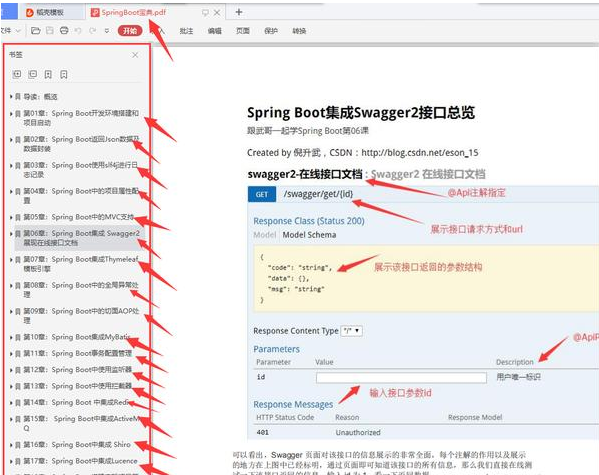Select the 页面 ribbon tab
Viewport: 599px width, 475px height.
(243, 31)
